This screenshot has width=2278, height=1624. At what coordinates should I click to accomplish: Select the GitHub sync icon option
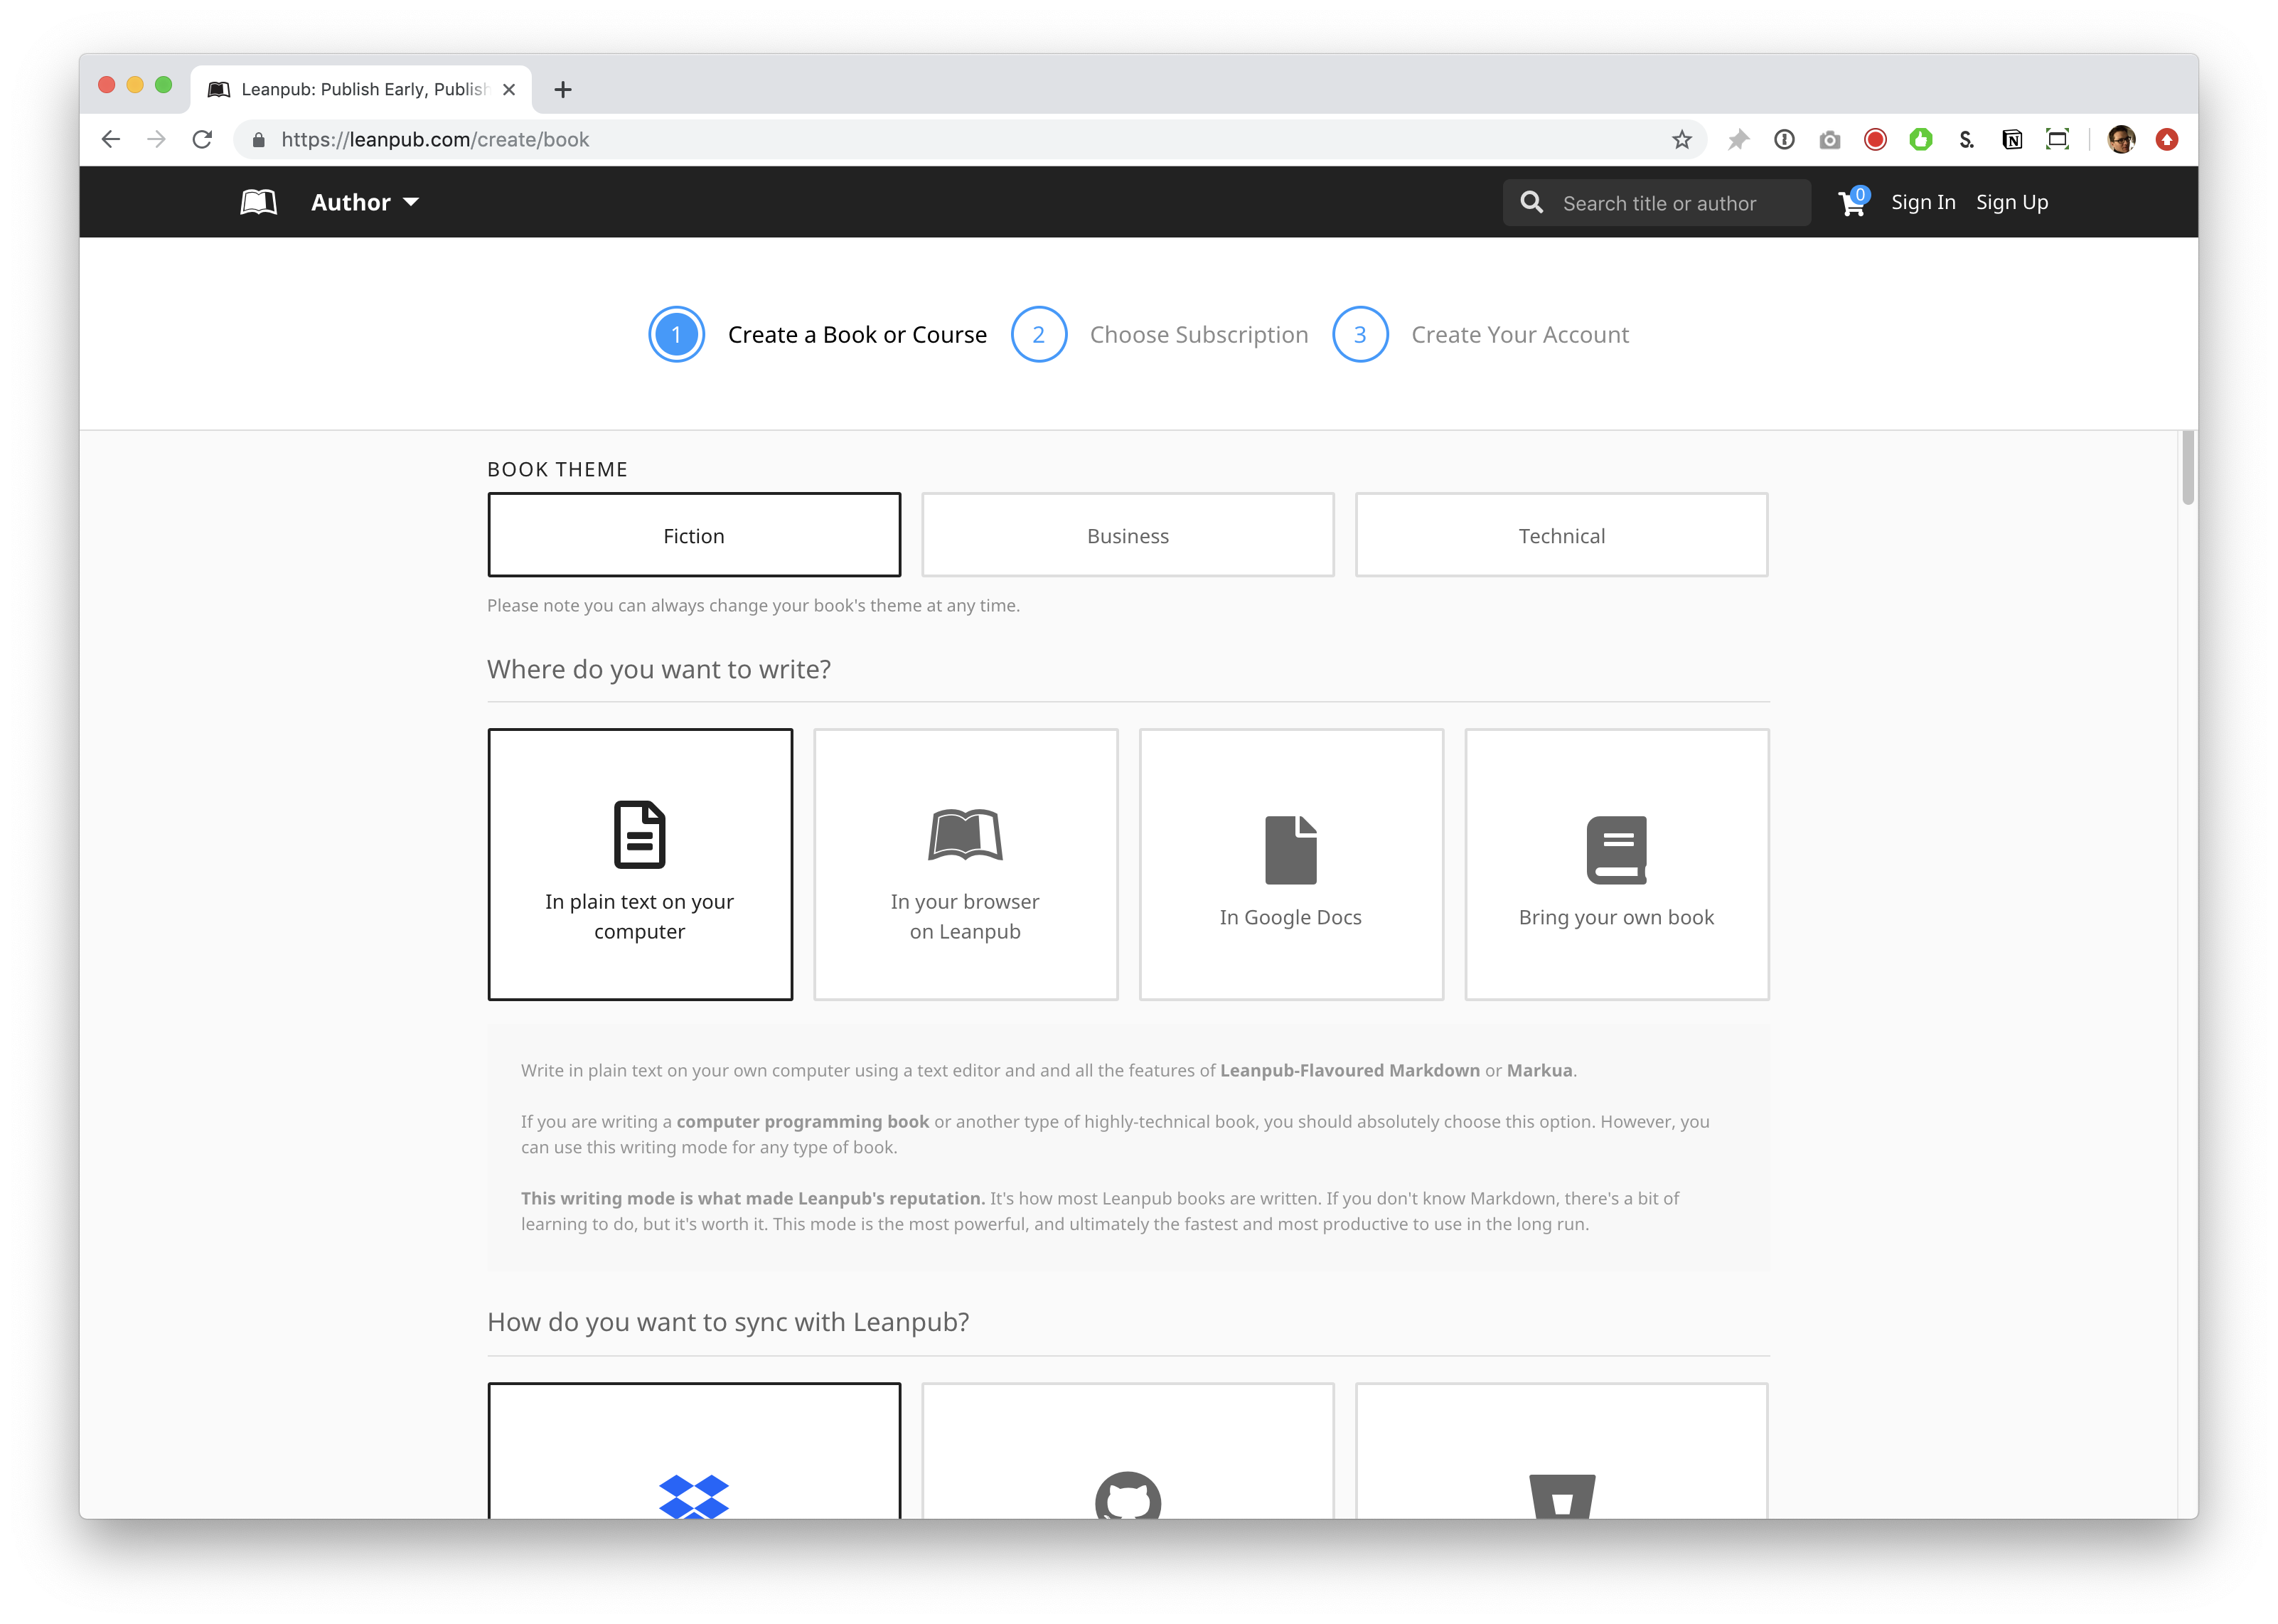click(x=1127, y=1495)
